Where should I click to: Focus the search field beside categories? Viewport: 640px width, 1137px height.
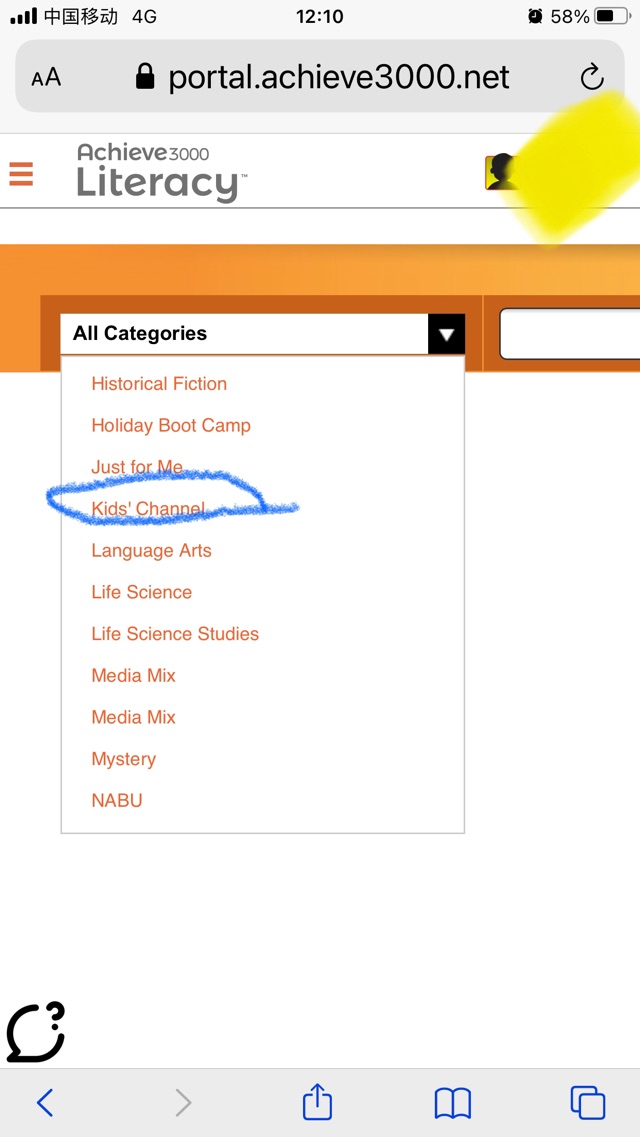(570, 334)
